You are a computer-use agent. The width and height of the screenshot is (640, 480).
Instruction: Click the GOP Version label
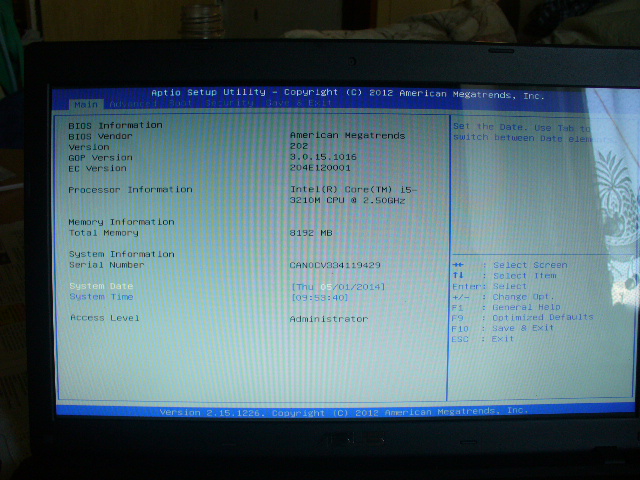tap(100, 158)
